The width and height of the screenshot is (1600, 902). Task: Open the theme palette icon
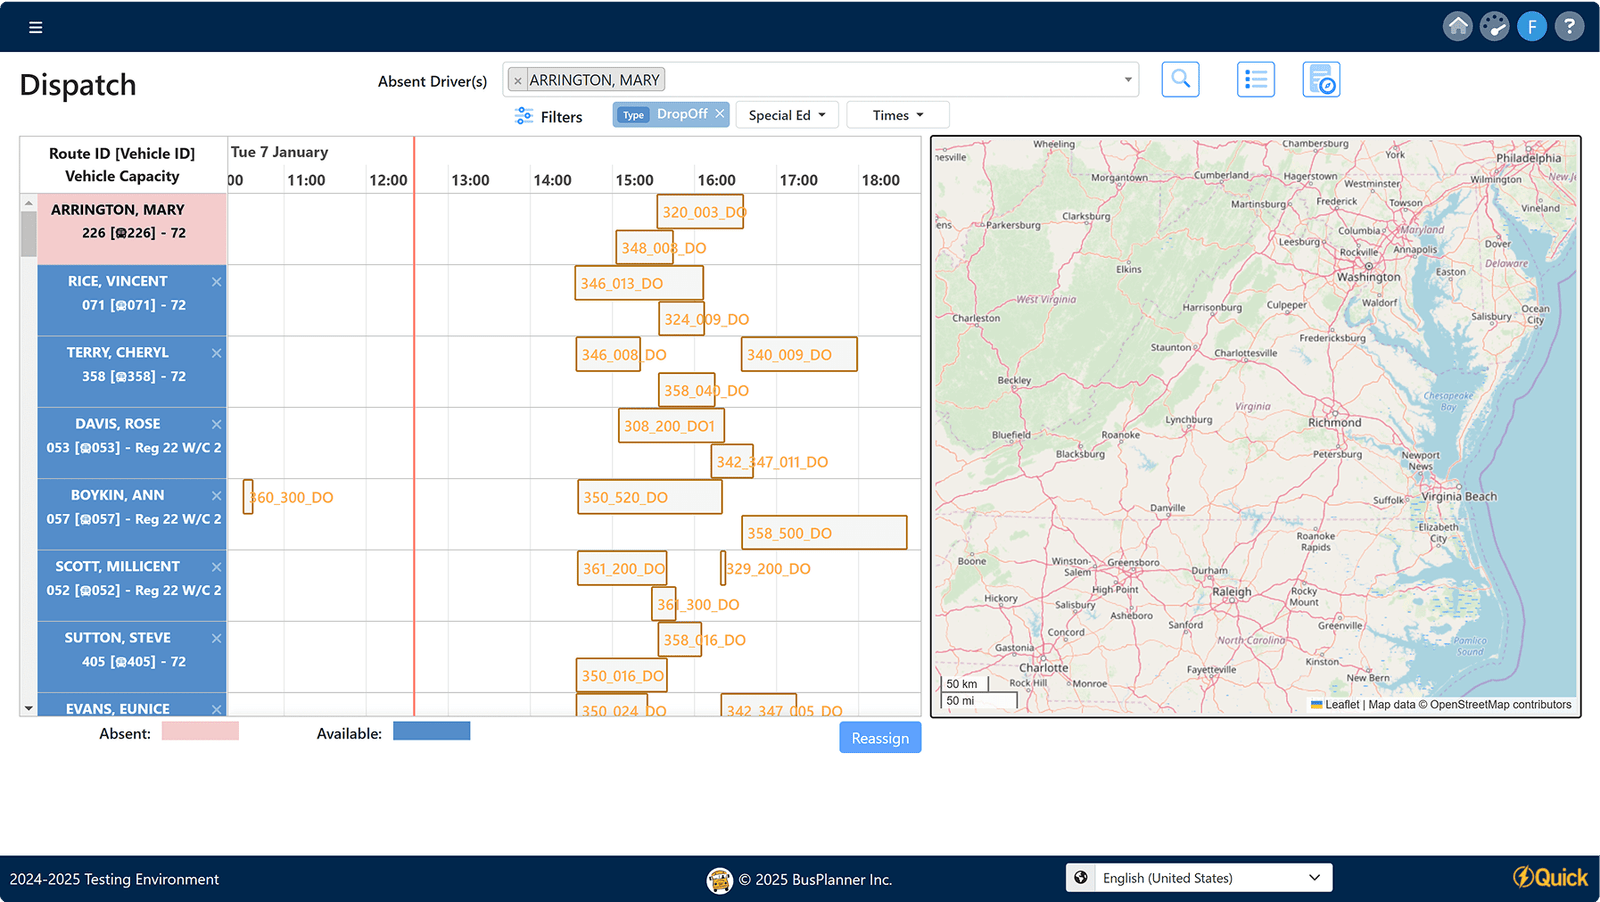point(1495,26)
